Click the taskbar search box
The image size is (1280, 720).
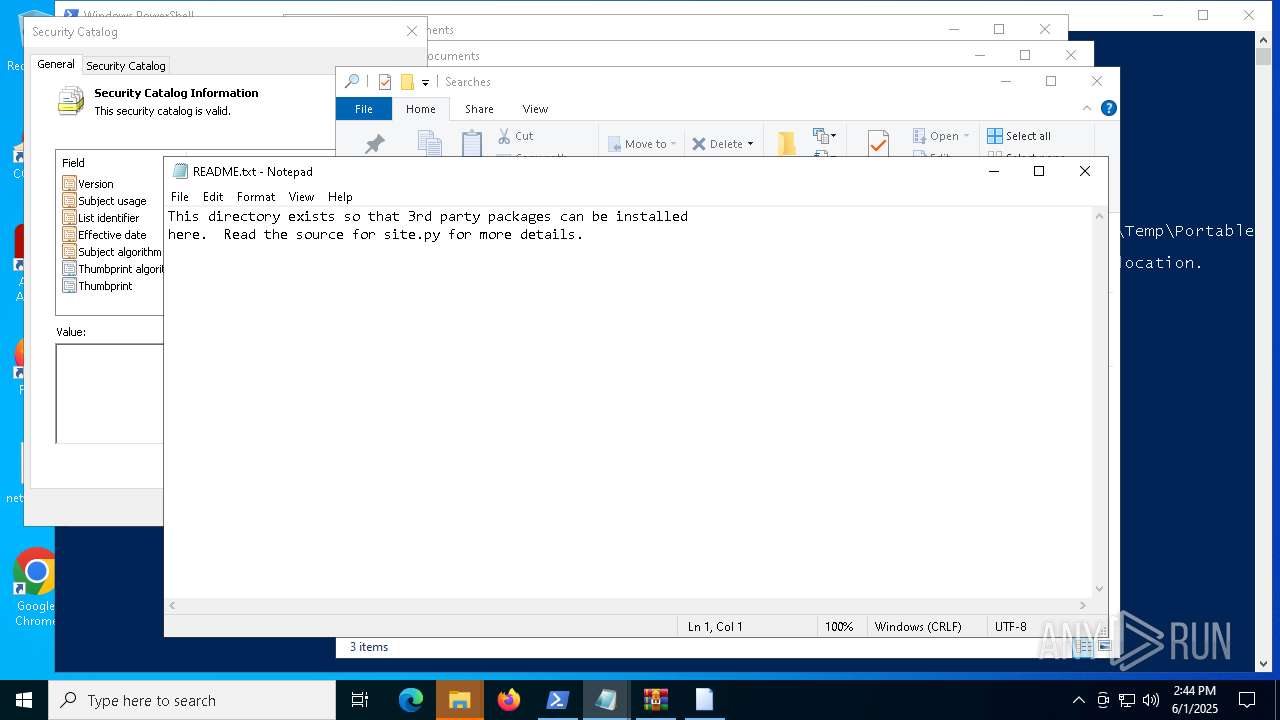[x=192, y=700]
